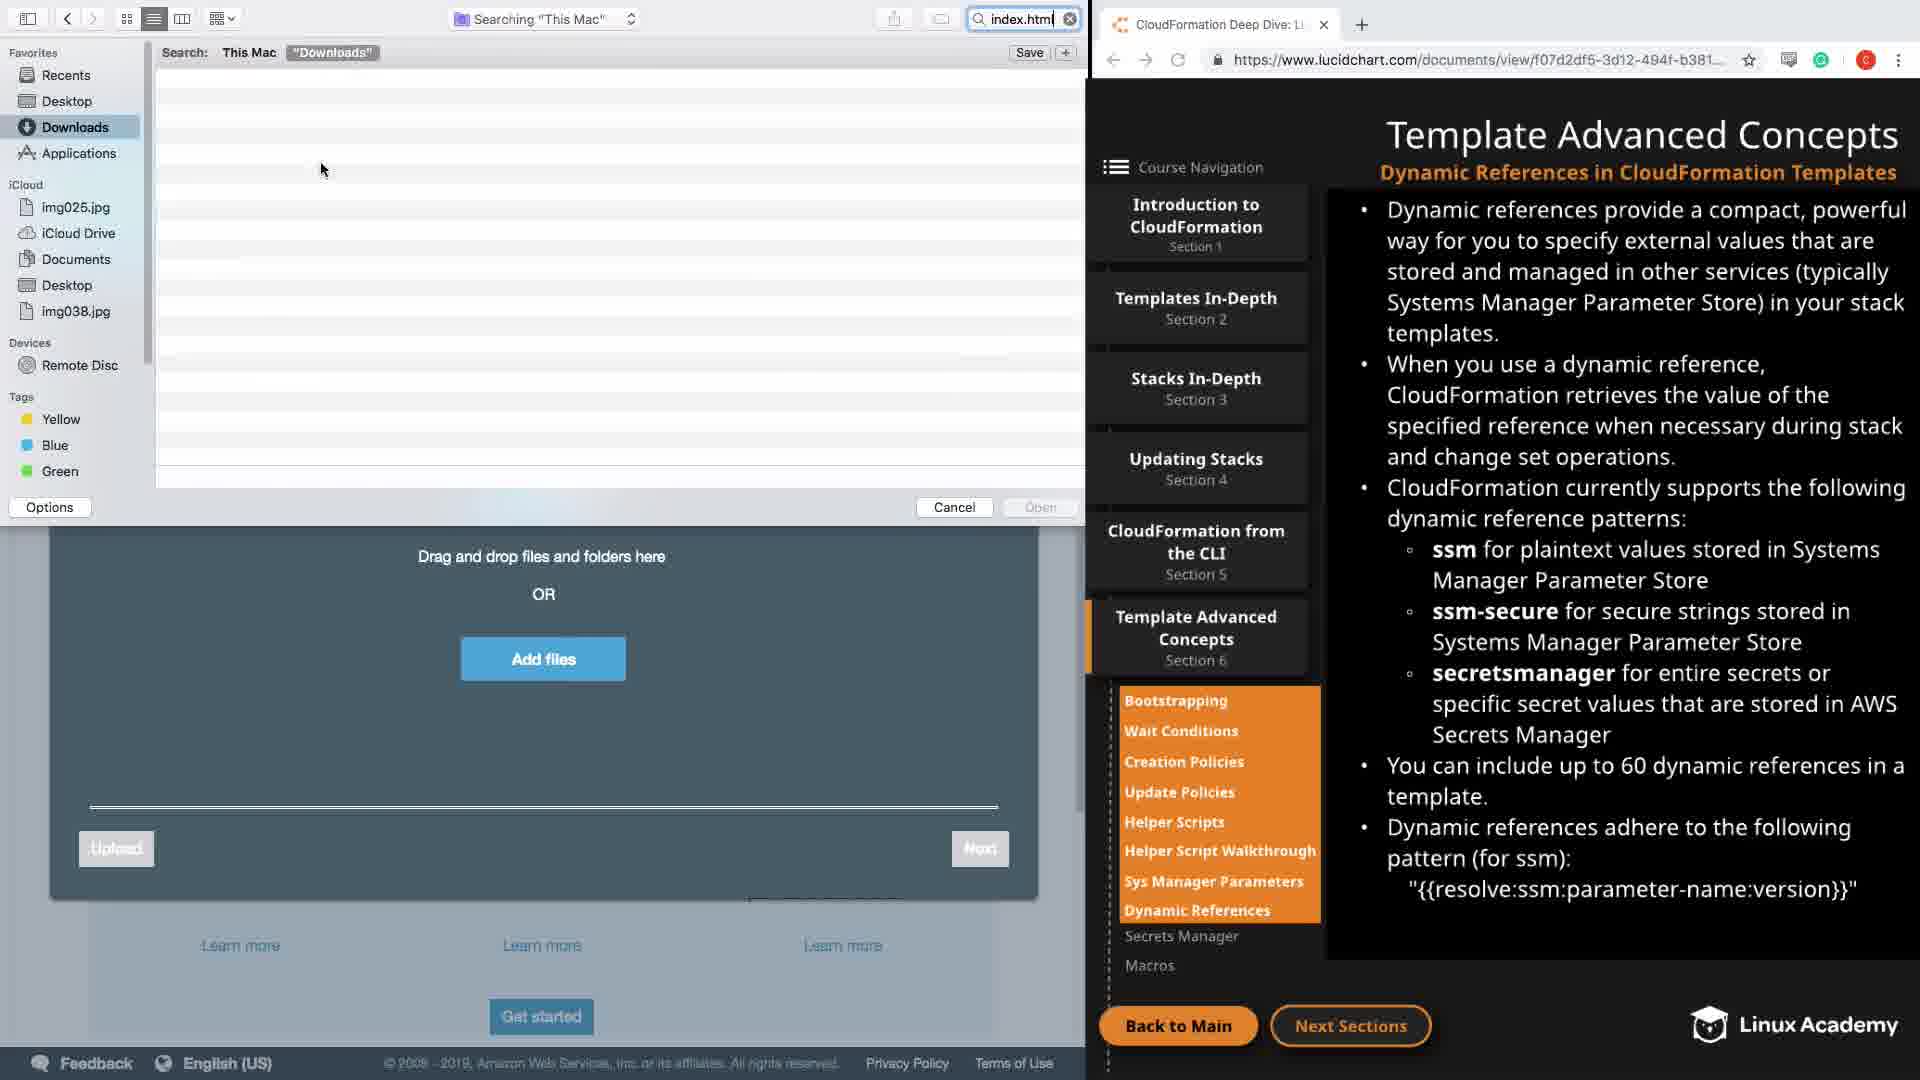Click the Course Navigation list icon
The width and height of the screenshot is (1920, 1080).
pyautogui.click(x=1116, y=167)
